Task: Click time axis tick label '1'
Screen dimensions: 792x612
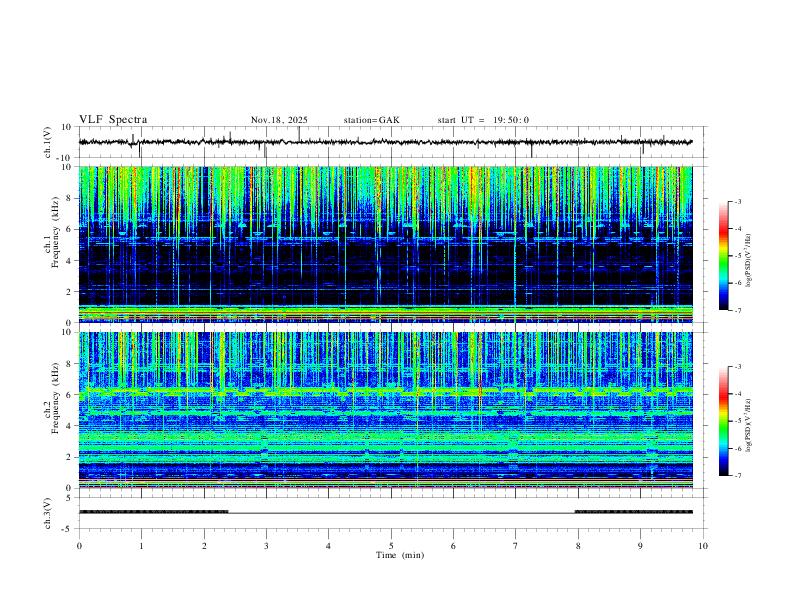Action: [141, 546]
